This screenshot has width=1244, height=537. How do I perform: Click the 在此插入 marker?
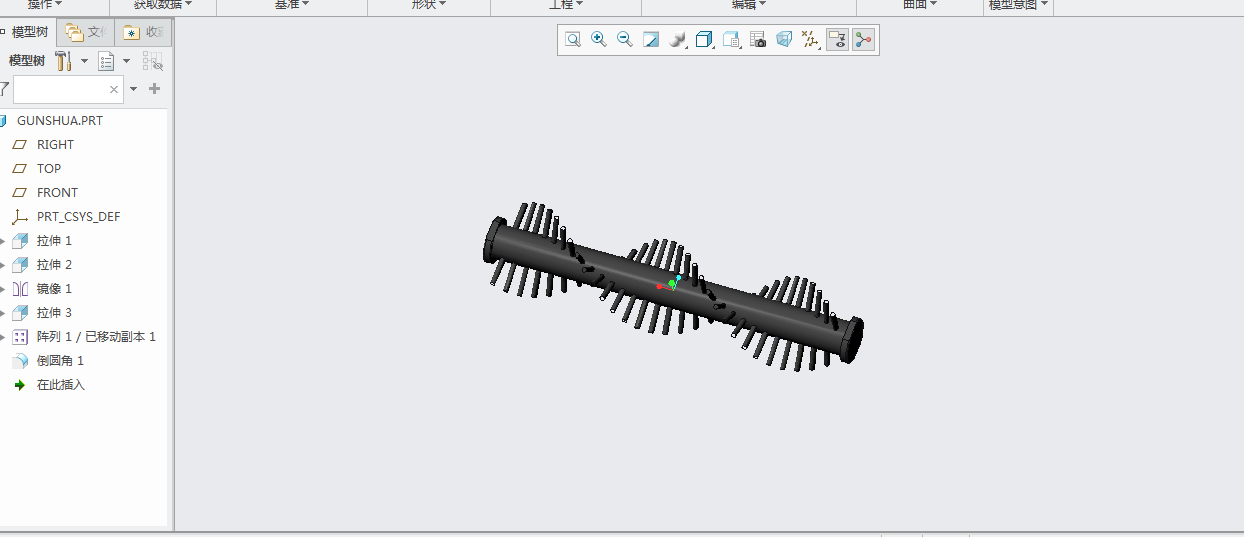pyautogui.click(x=61, y=384)
